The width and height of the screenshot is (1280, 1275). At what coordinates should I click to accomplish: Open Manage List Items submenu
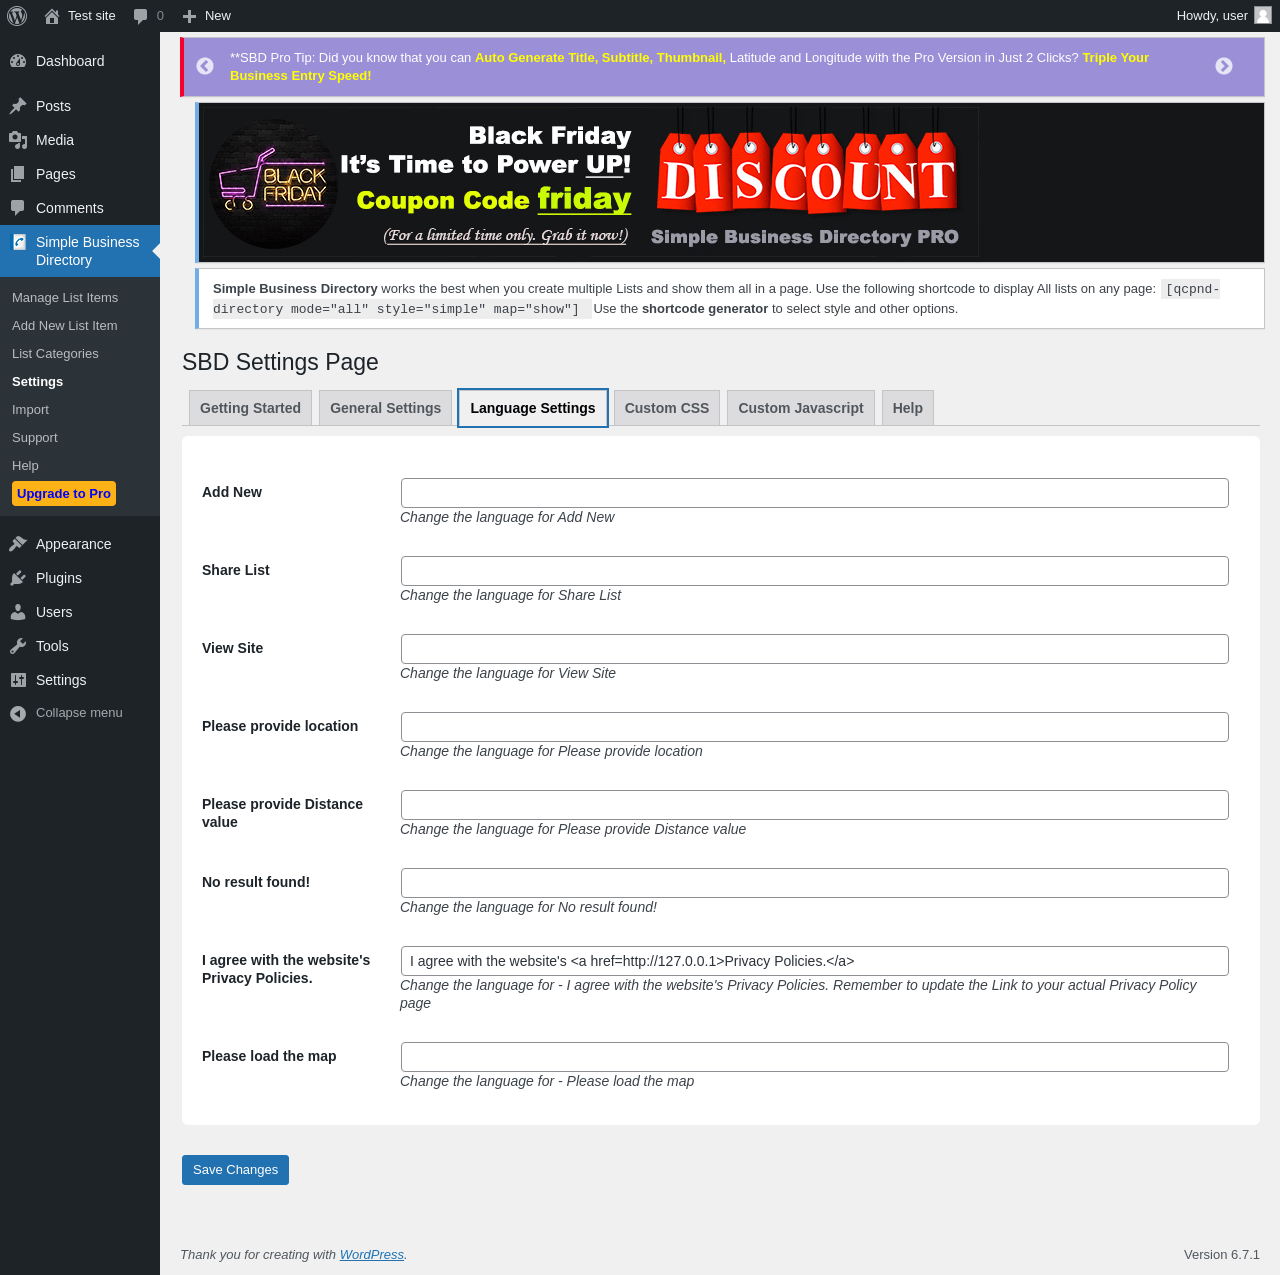tap(65, 298)
